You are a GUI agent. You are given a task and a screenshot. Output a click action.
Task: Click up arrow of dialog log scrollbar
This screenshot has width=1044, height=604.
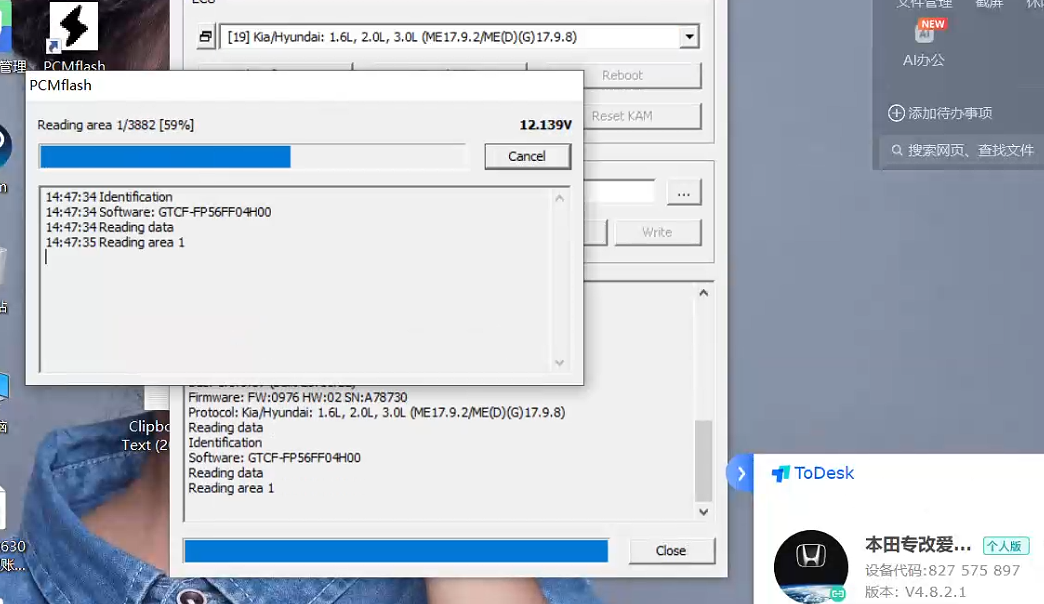pos(559,198)
